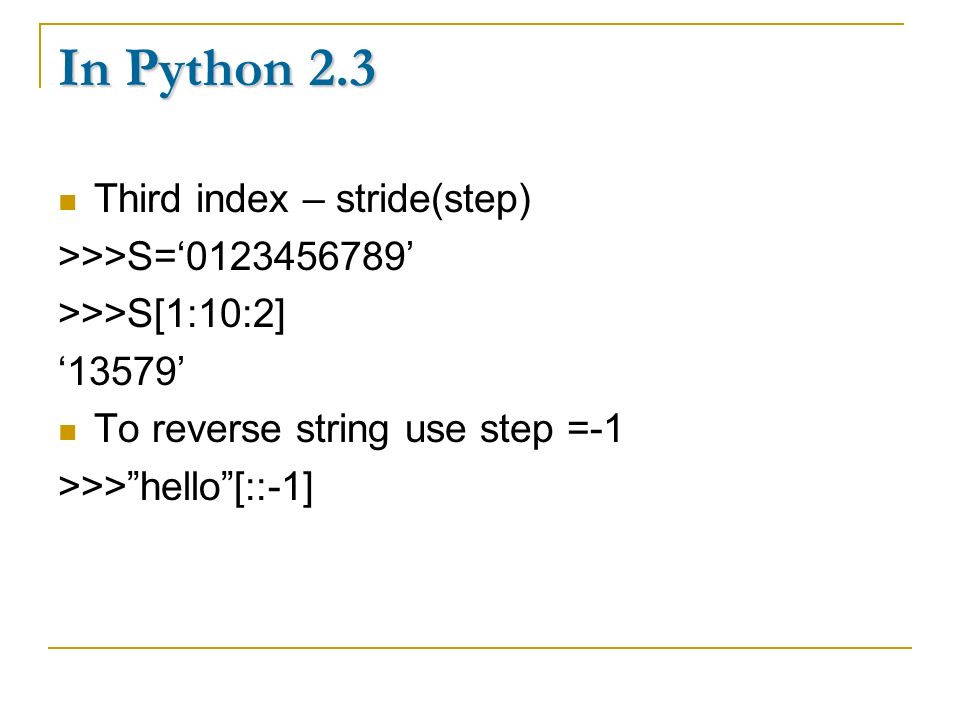
Task: Click the word 'string' in the second bullet
Action: [x=342, y=431]
